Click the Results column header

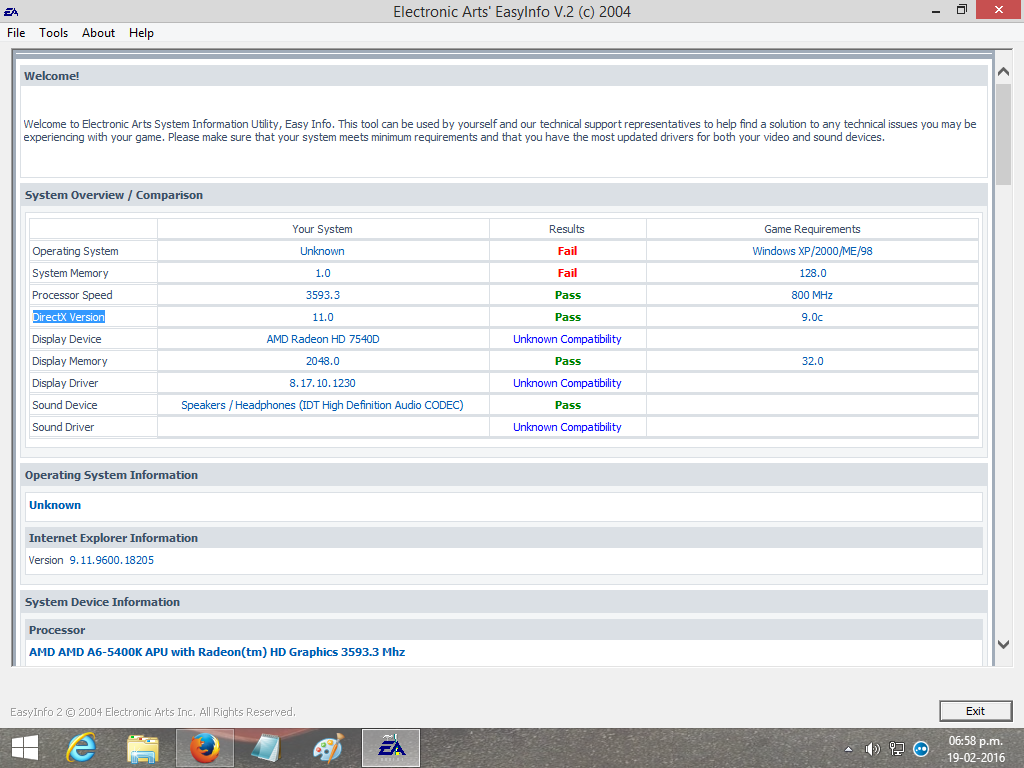(566, 229)
